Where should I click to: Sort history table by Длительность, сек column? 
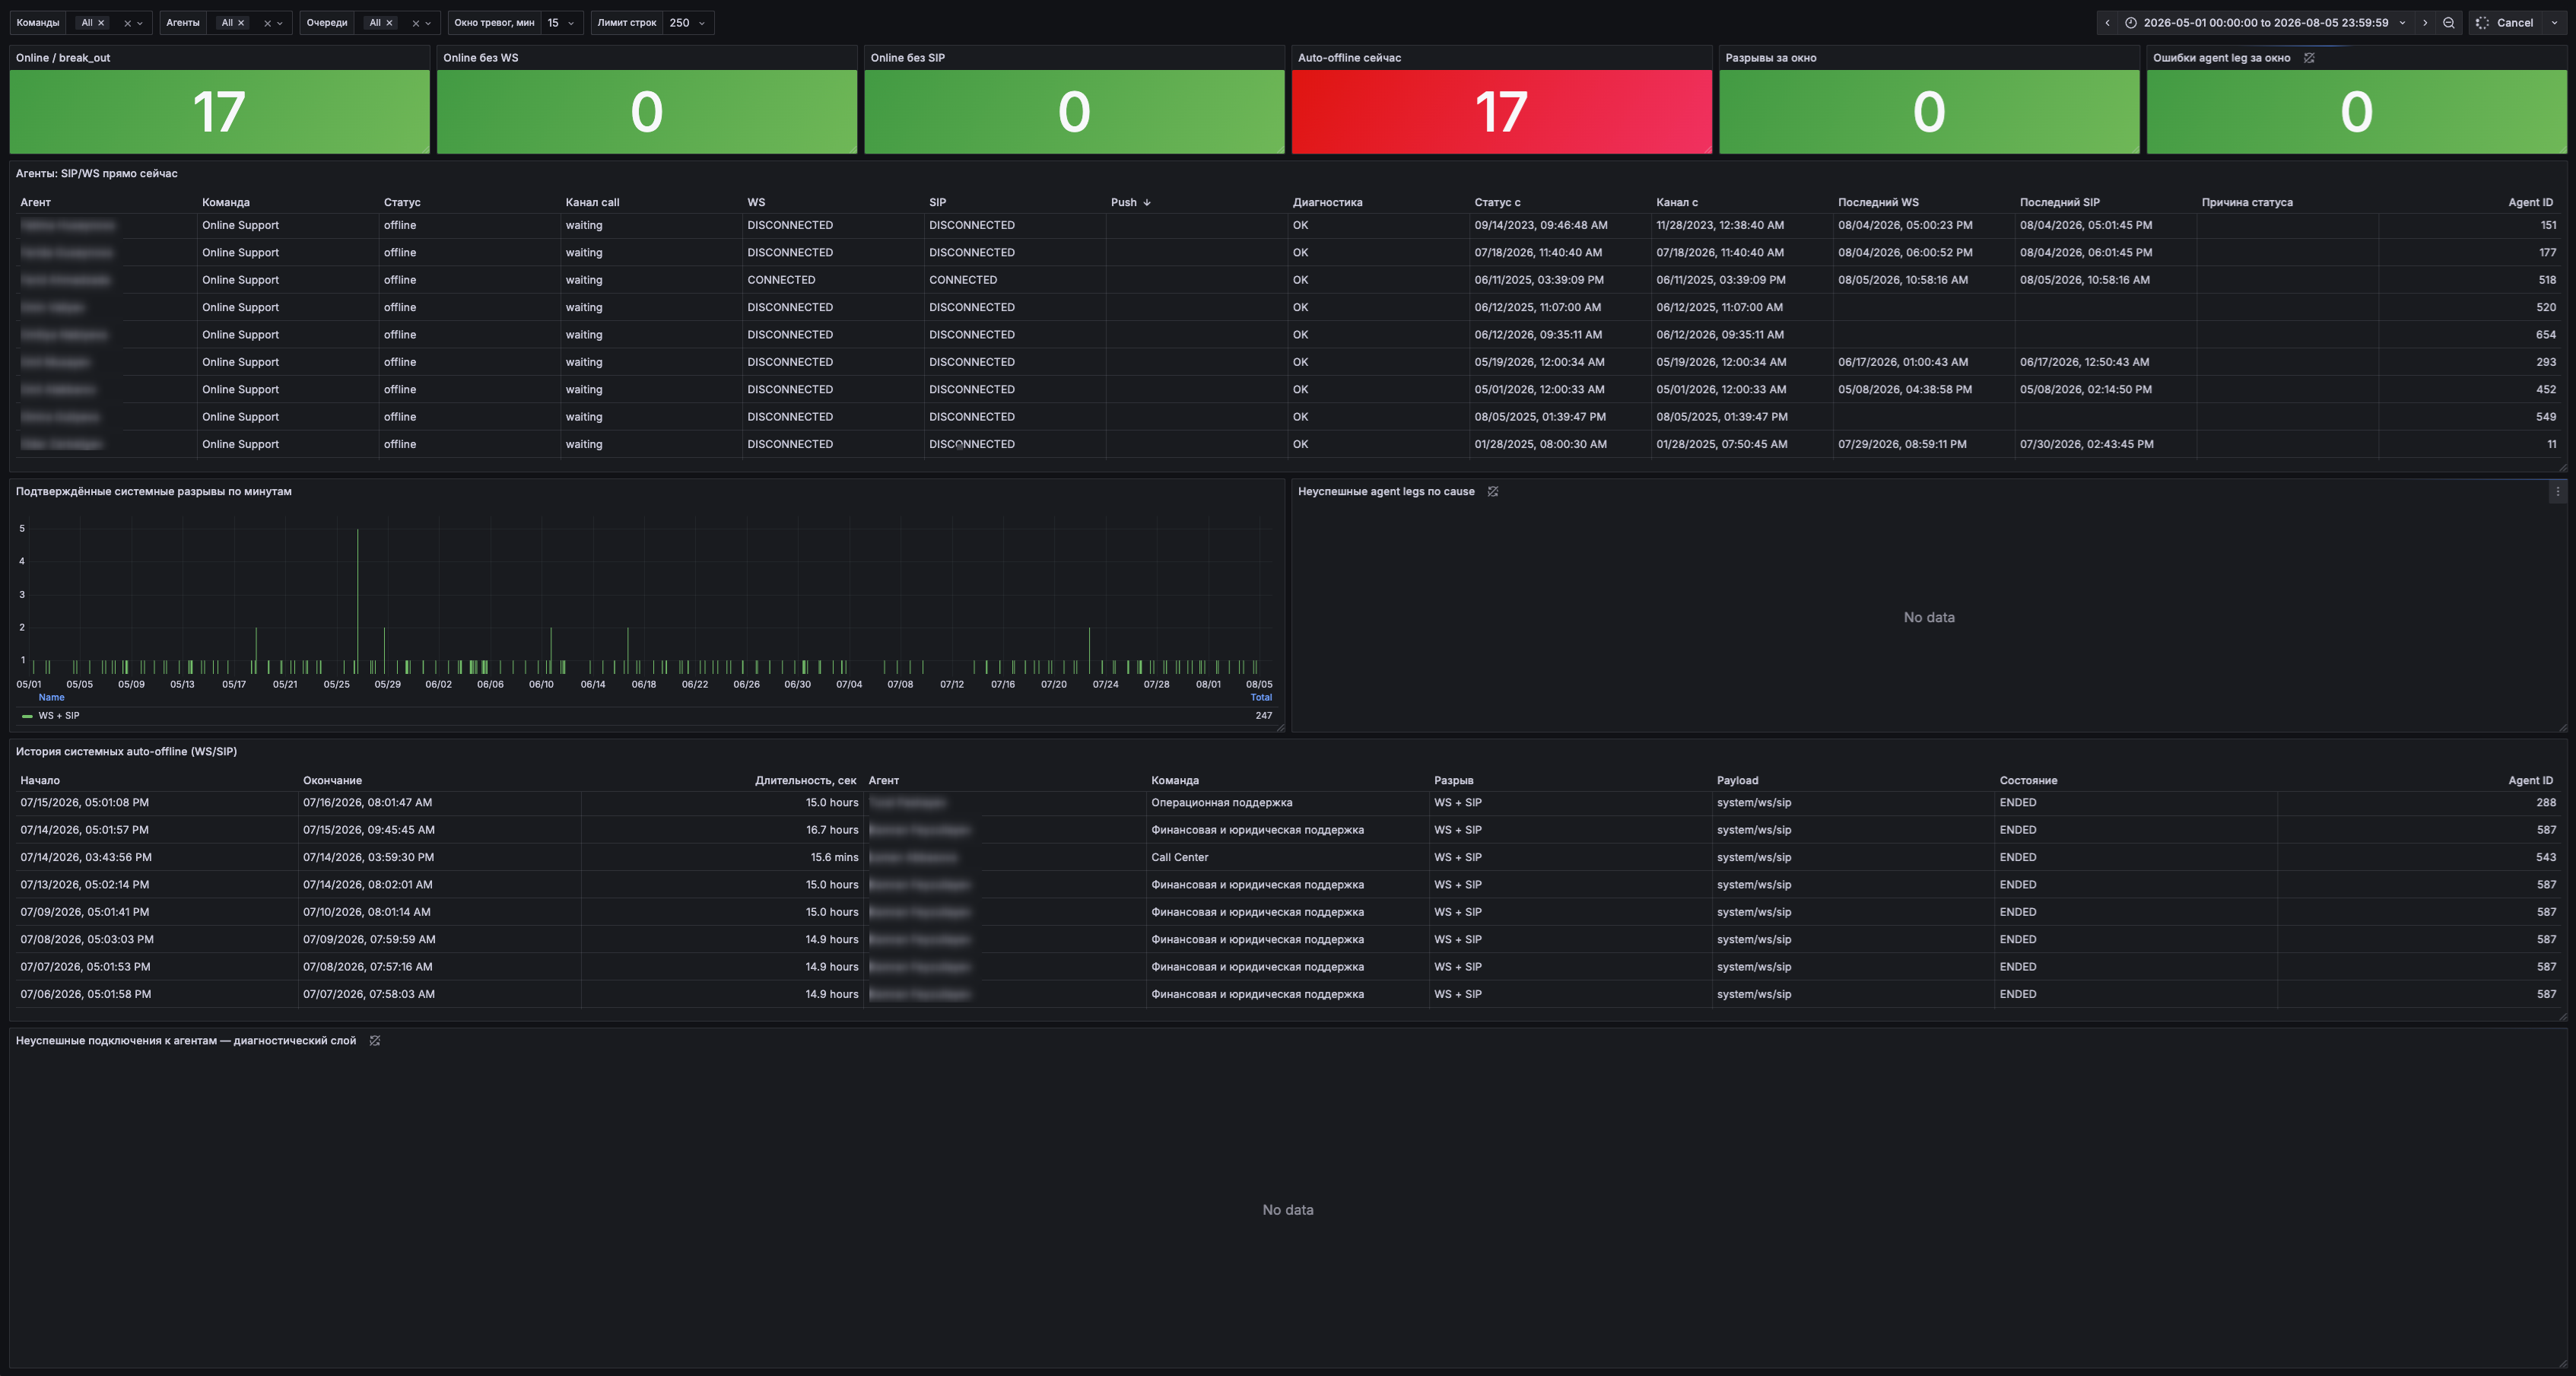point(805,781)
